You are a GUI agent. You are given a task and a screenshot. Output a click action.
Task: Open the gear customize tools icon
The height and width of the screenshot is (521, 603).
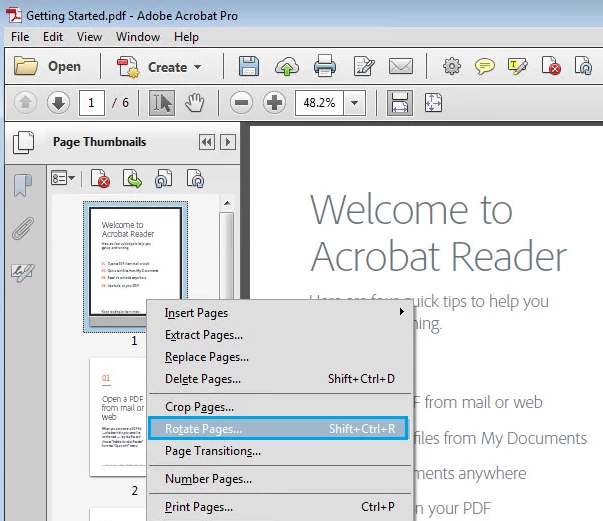click(x=452, y=66)
